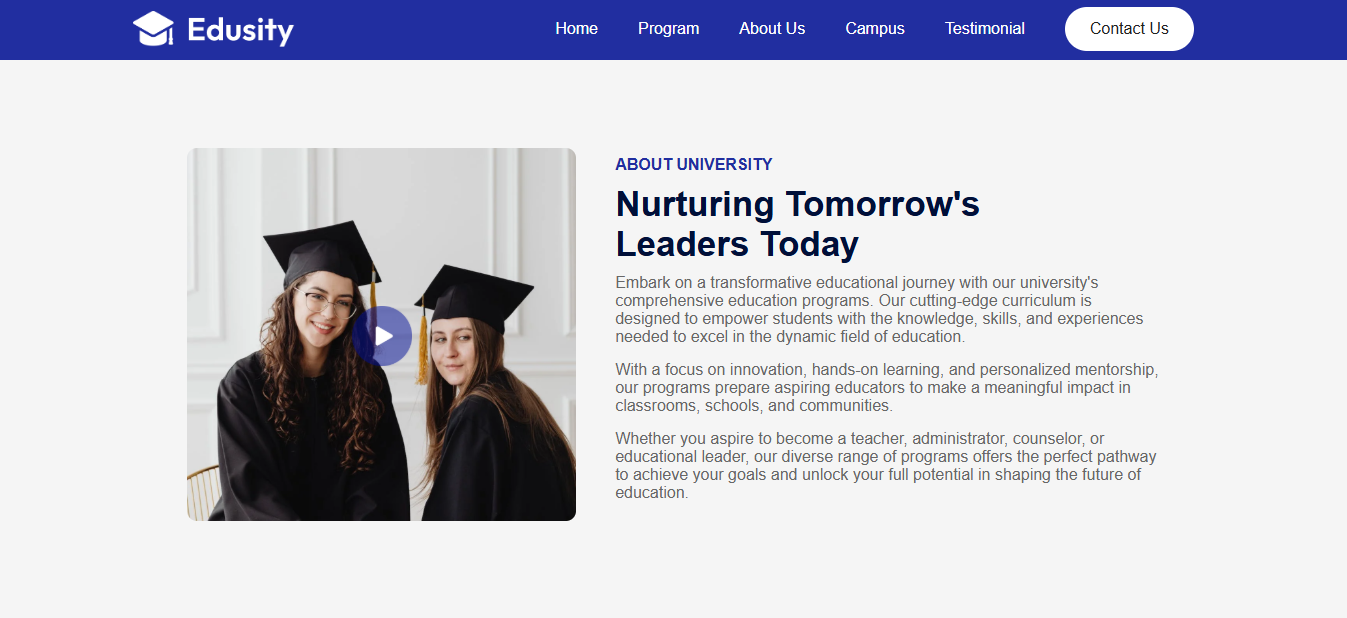The width and height of the screenshot is (1347, 618).
Task: Click the Nurturing Tomorrow's Leaders Today heading
Action: [x=797, y=223]
